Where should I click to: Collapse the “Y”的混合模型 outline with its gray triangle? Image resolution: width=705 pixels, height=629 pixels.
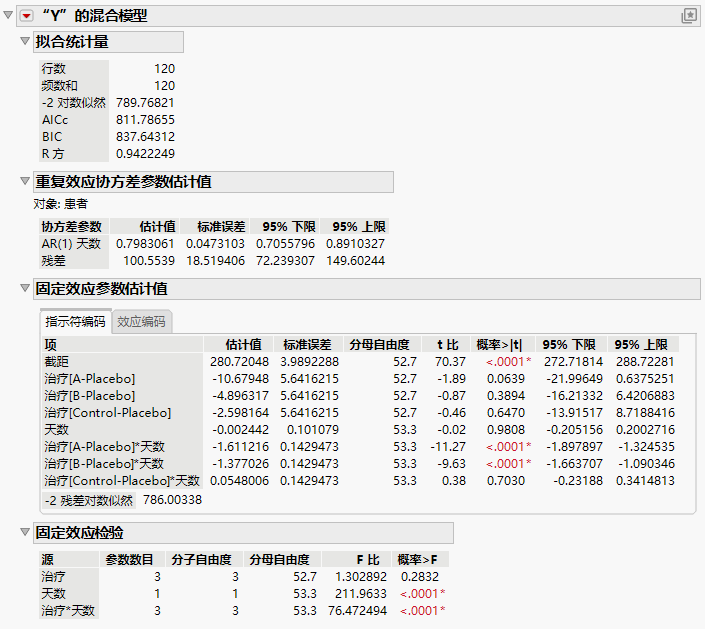[x=8, y=15]
